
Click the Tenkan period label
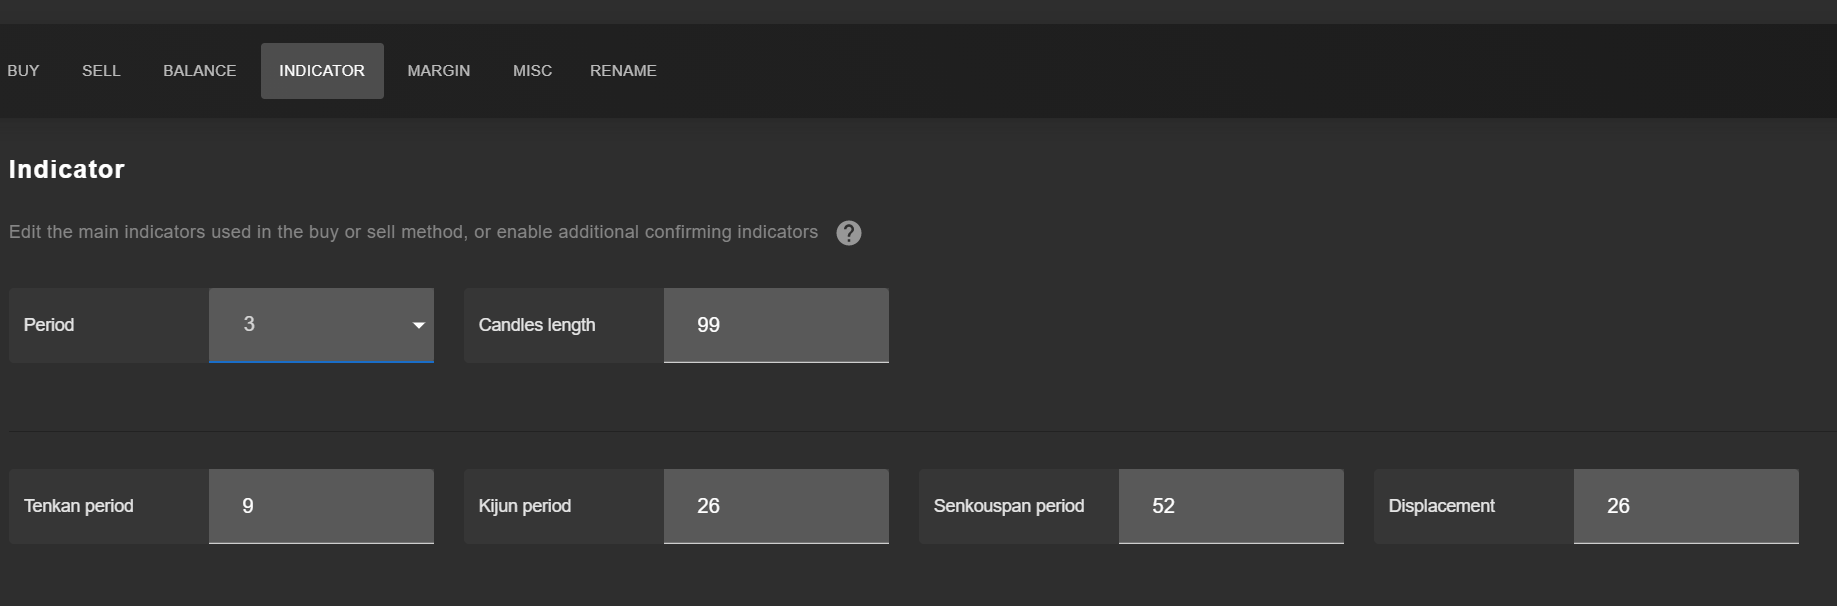(x=79, y=506)
